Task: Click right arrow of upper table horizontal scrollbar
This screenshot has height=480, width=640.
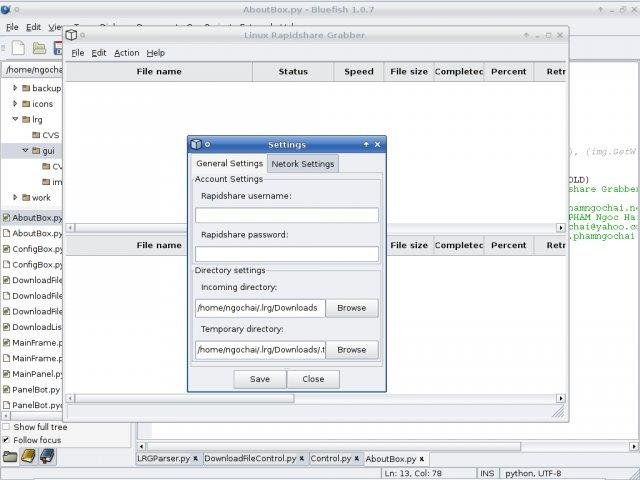Action: coord(561,228)
